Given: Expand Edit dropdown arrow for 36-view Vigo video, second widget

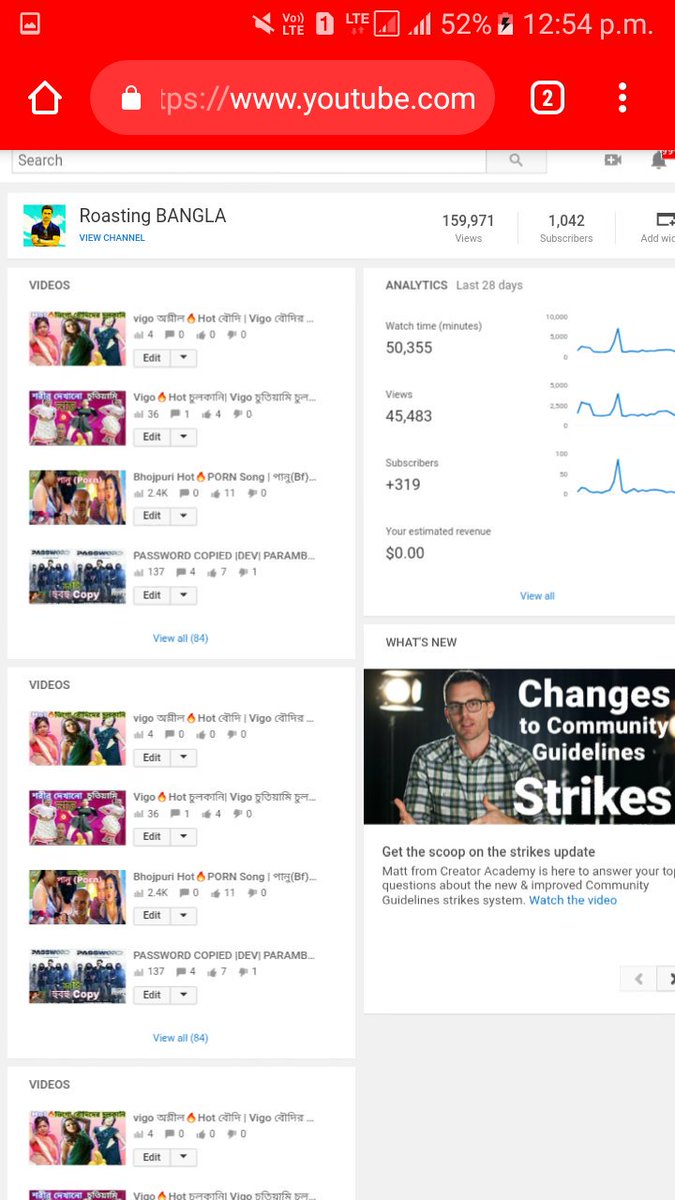Looking at the screenshot, I should click(x=183, y=836).
